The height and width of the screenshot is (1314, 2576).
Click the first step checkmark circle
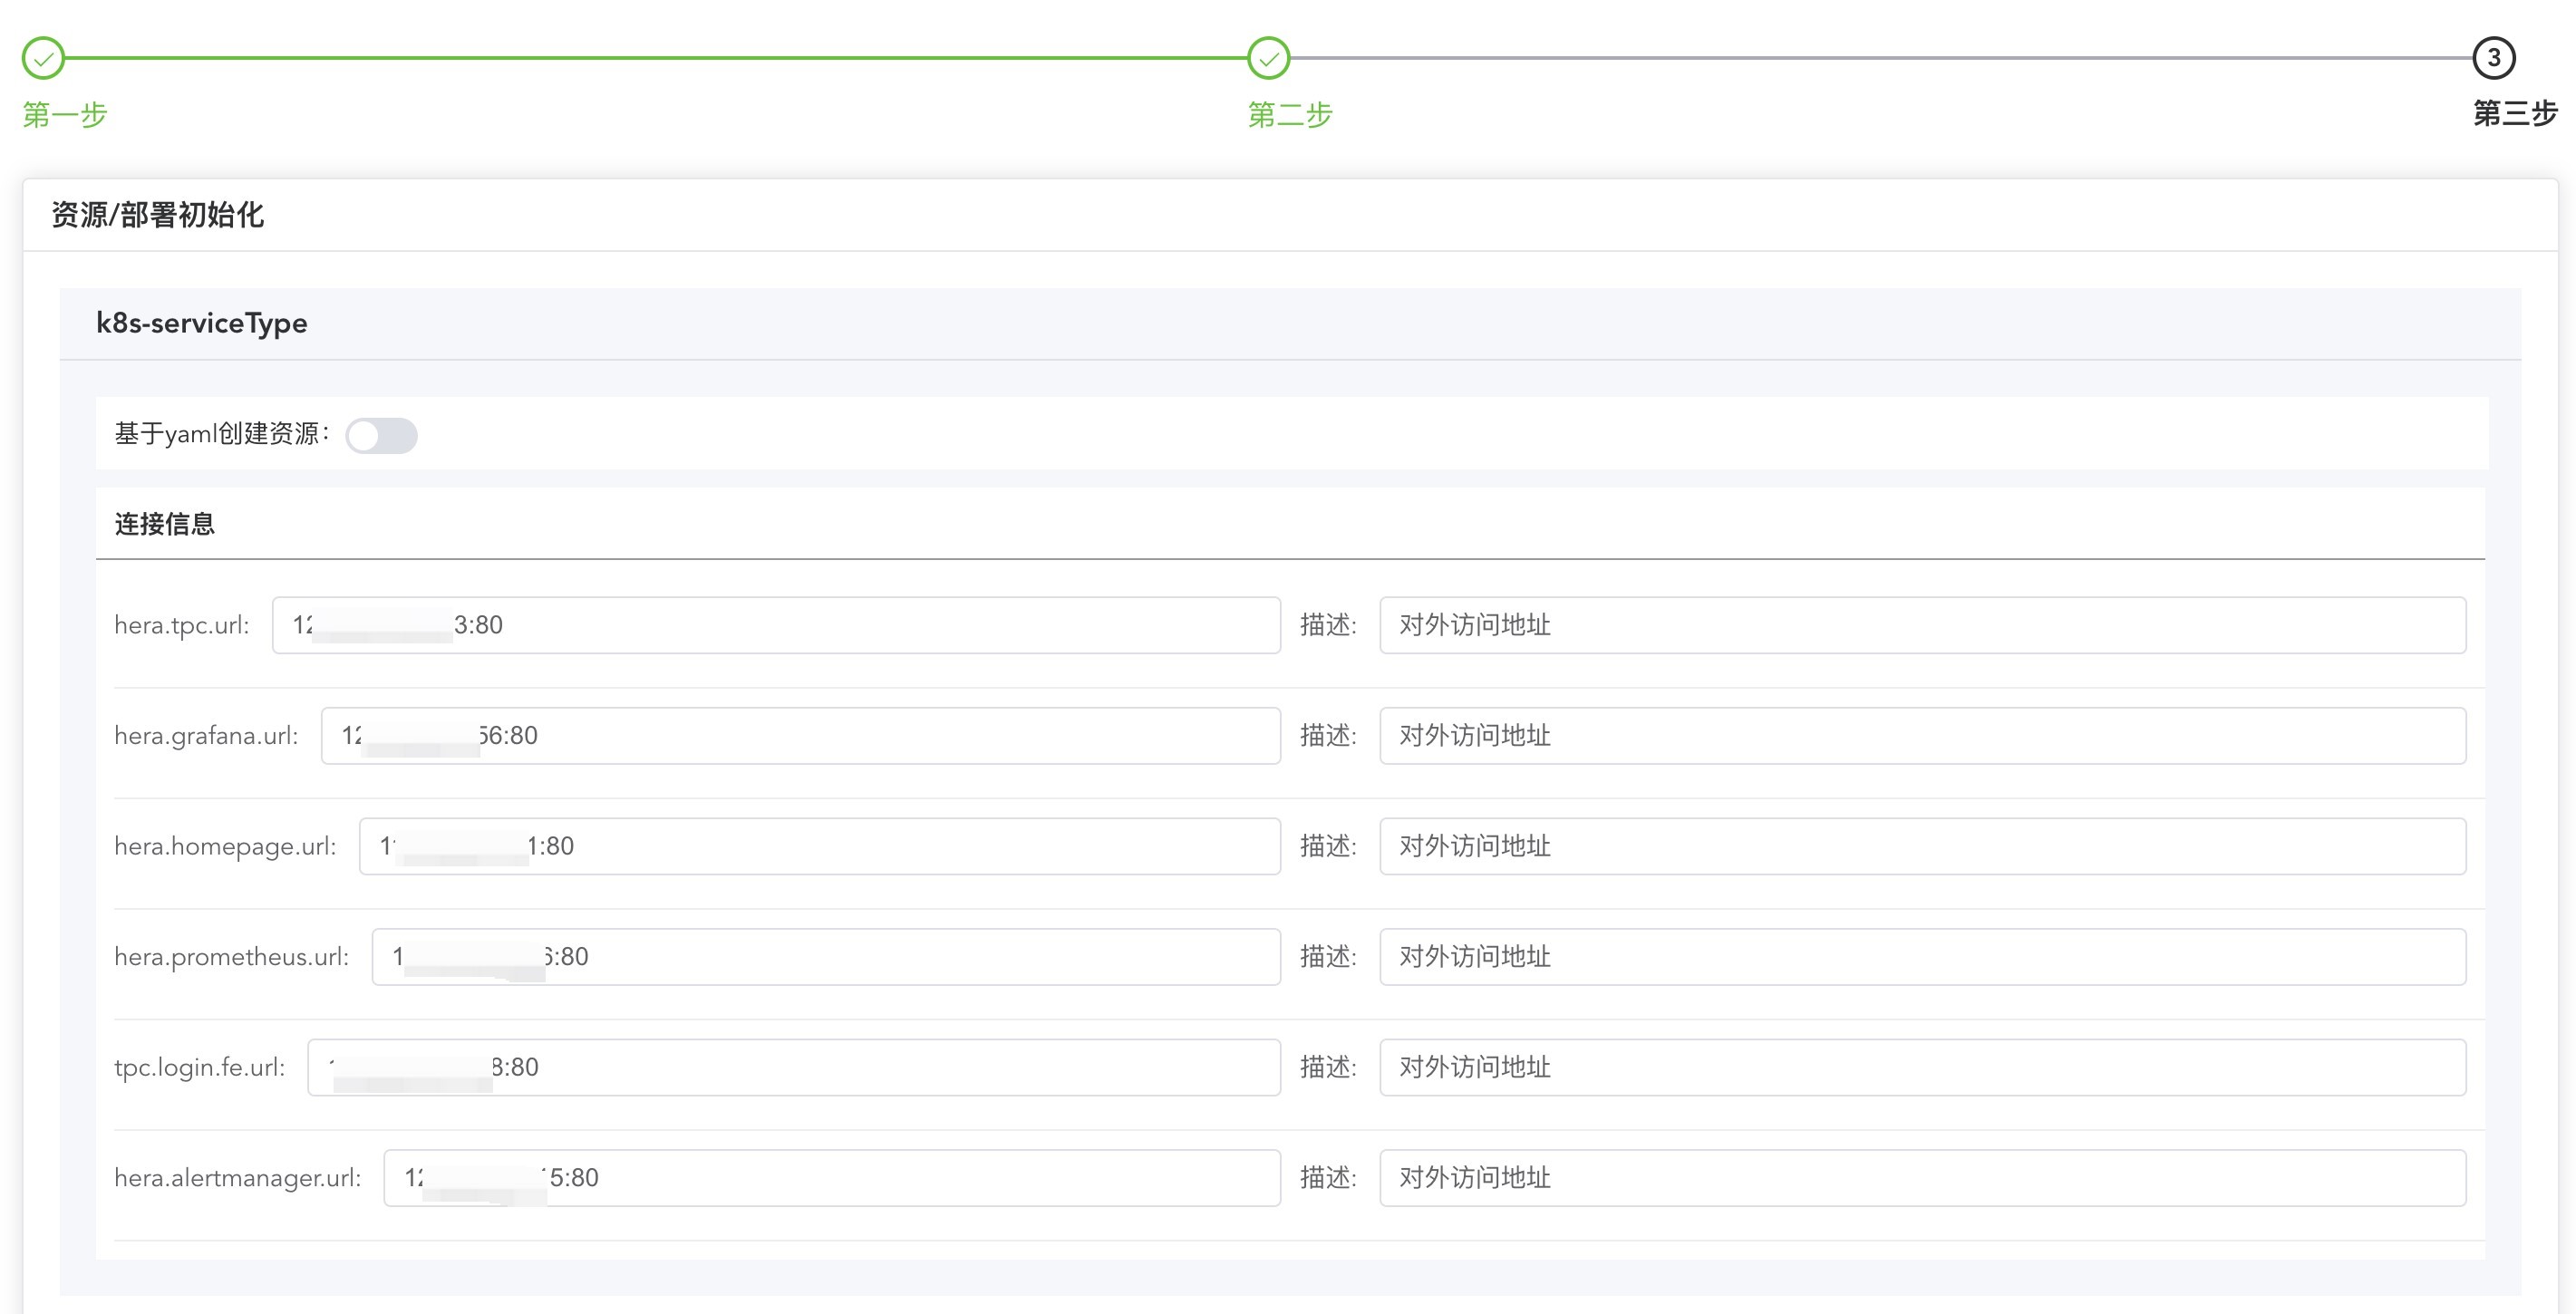click(x=43, y=58)
